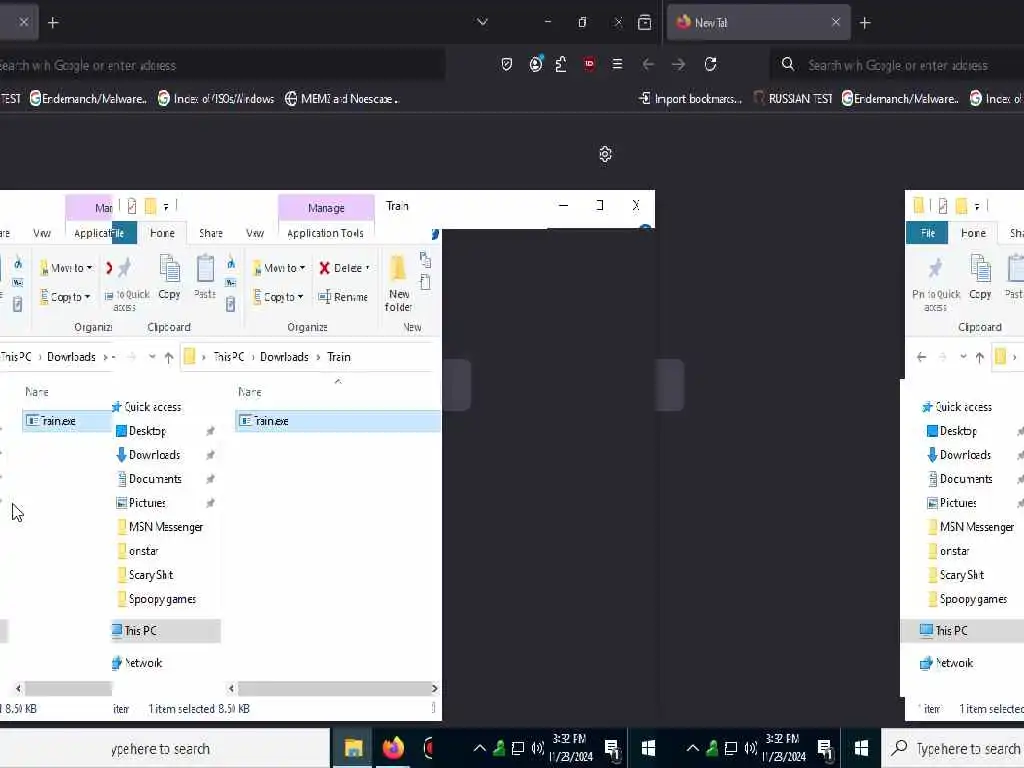Click Copy in right Explorer window ribbon
Viewport: 1024px width, 768px height.
(x=980, y=277)
